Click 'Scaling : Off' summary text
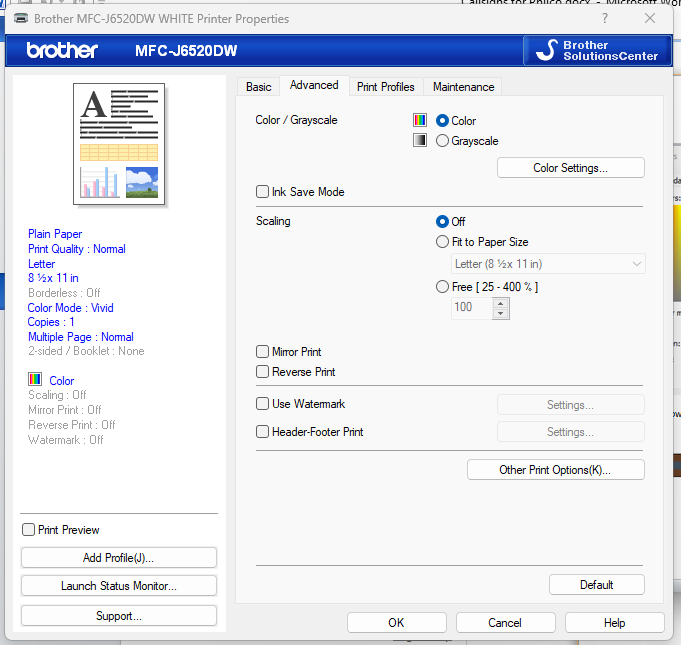Viewport: 681px width, 645px height. (x=57, y=394)
